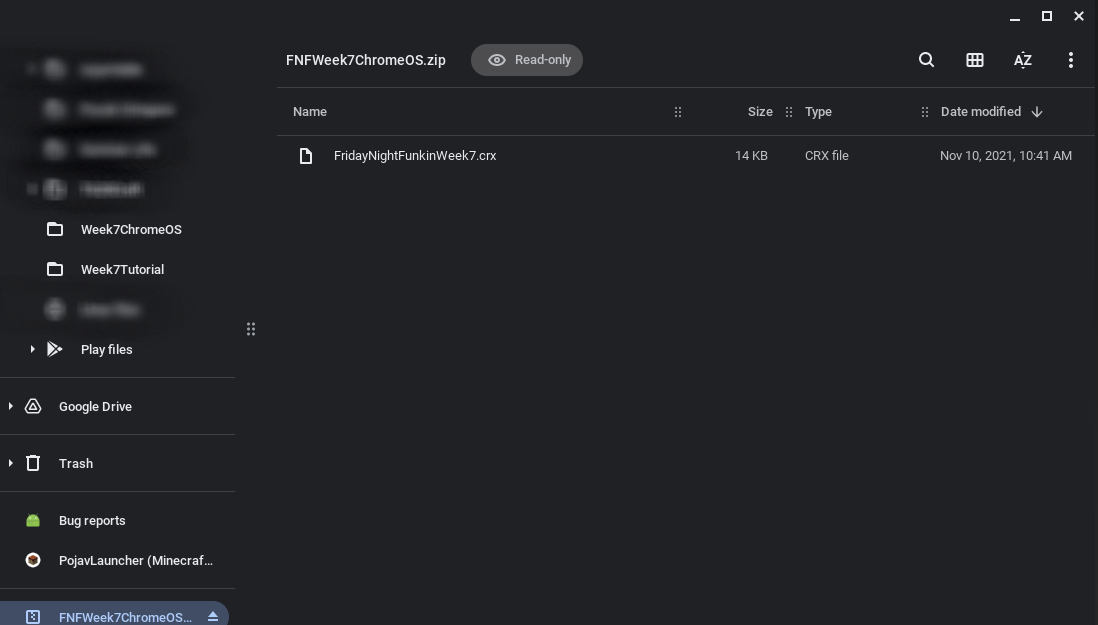Select the FridayNightFunkinWeek7.crx file
This screenshot has height=625, width=1098.
(x=686, y=156)
